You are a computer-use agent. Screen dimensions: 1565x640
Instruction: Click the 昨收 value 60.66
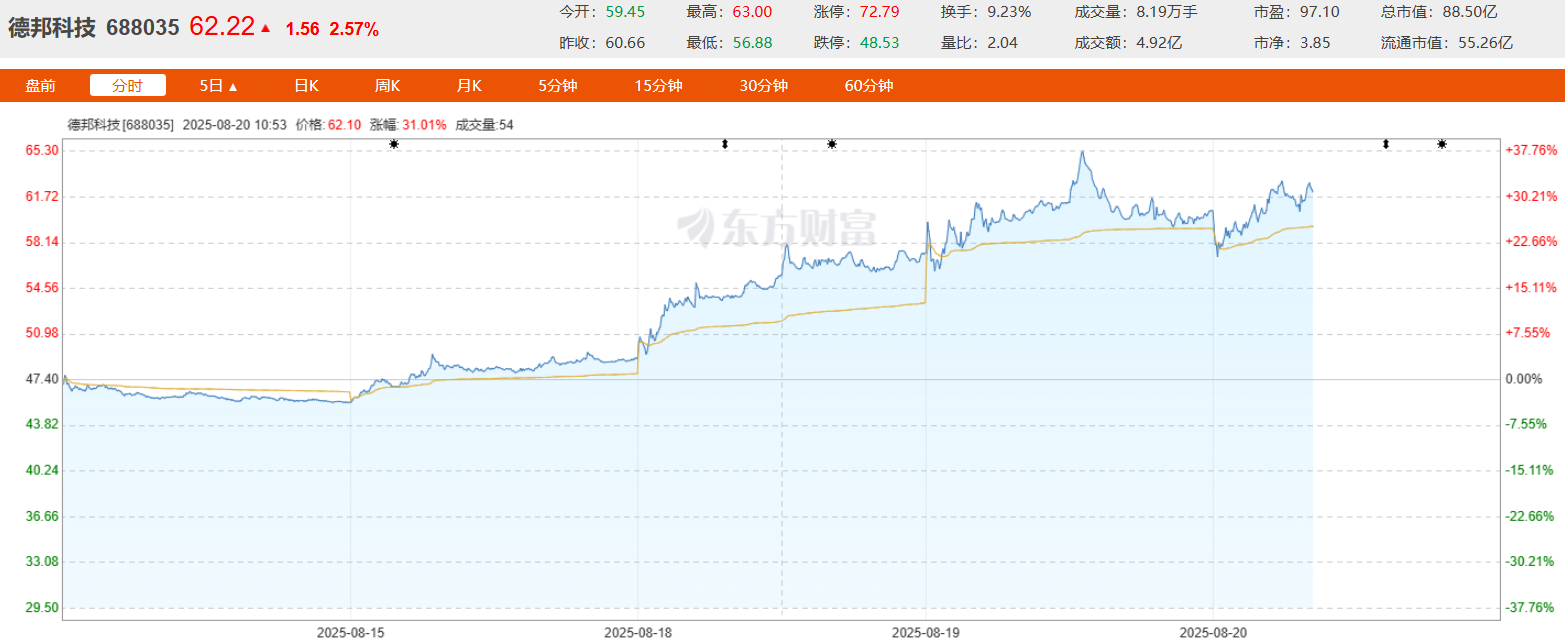pyautogui.click(x=625, y=43)
